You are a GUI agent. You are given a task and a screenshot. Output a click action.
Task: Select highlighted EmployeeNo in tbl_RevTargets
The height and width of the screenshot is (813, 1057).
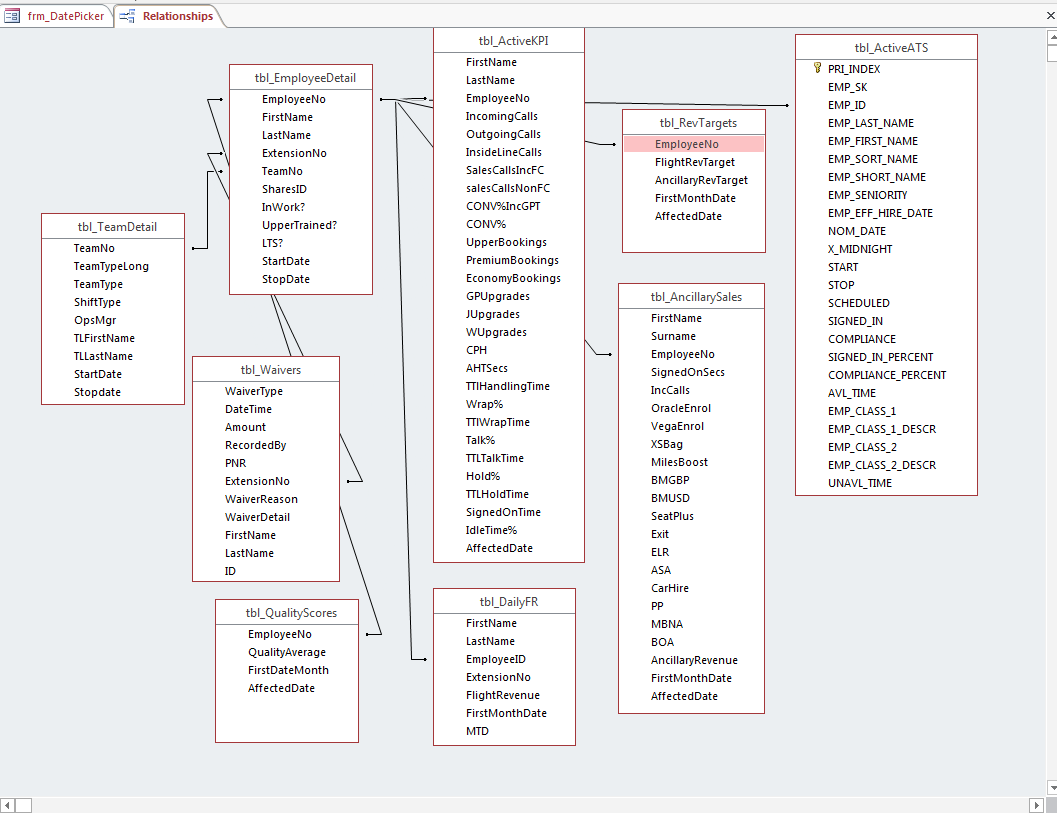[x=694, y=144]
